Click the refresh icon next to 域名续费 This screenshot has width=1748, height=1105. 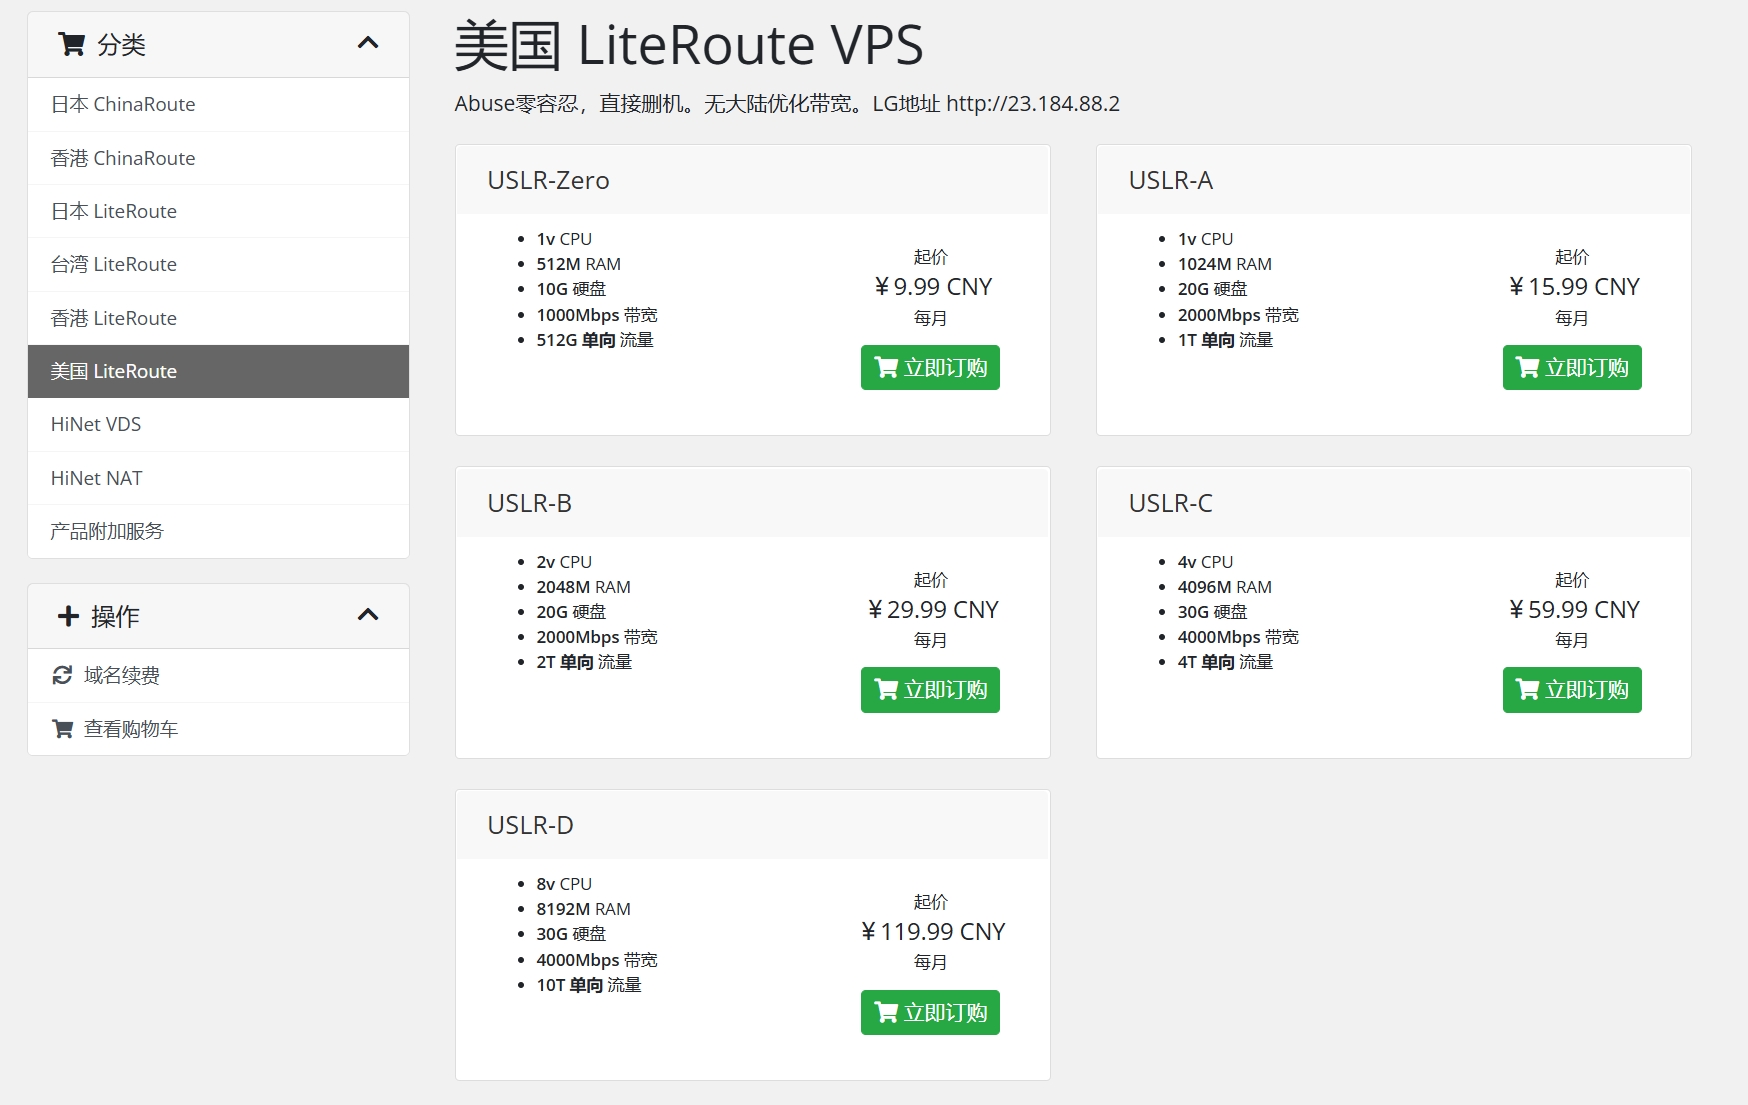[x=62, y=676]
